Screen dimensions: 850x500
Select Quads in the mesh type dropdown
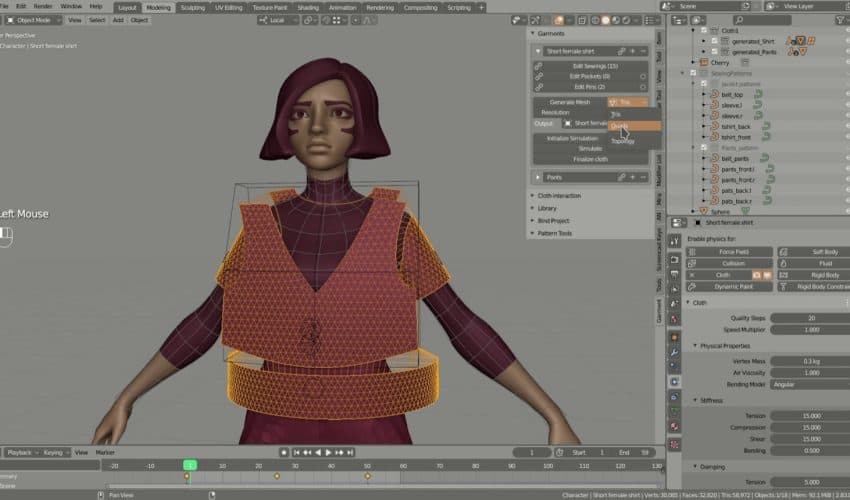[x=622, y=126]
